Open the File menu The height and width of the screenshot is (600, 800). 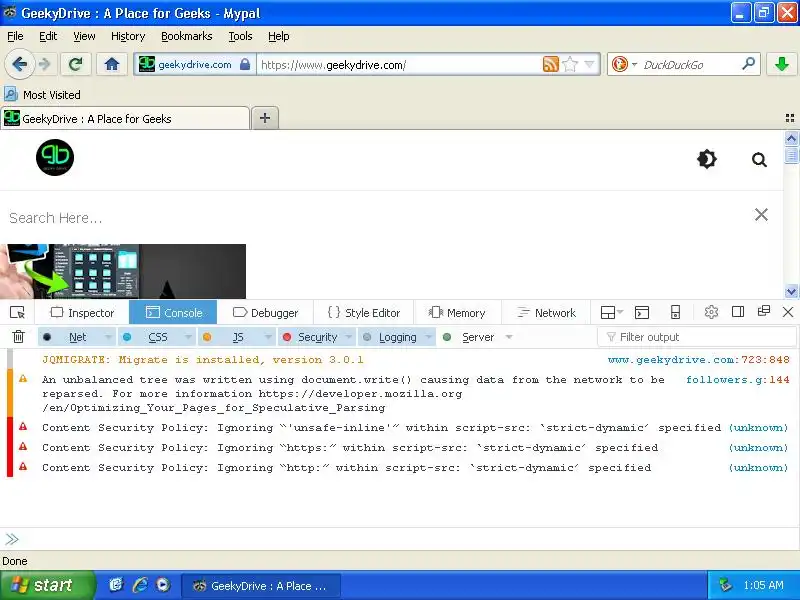(15, 36)
